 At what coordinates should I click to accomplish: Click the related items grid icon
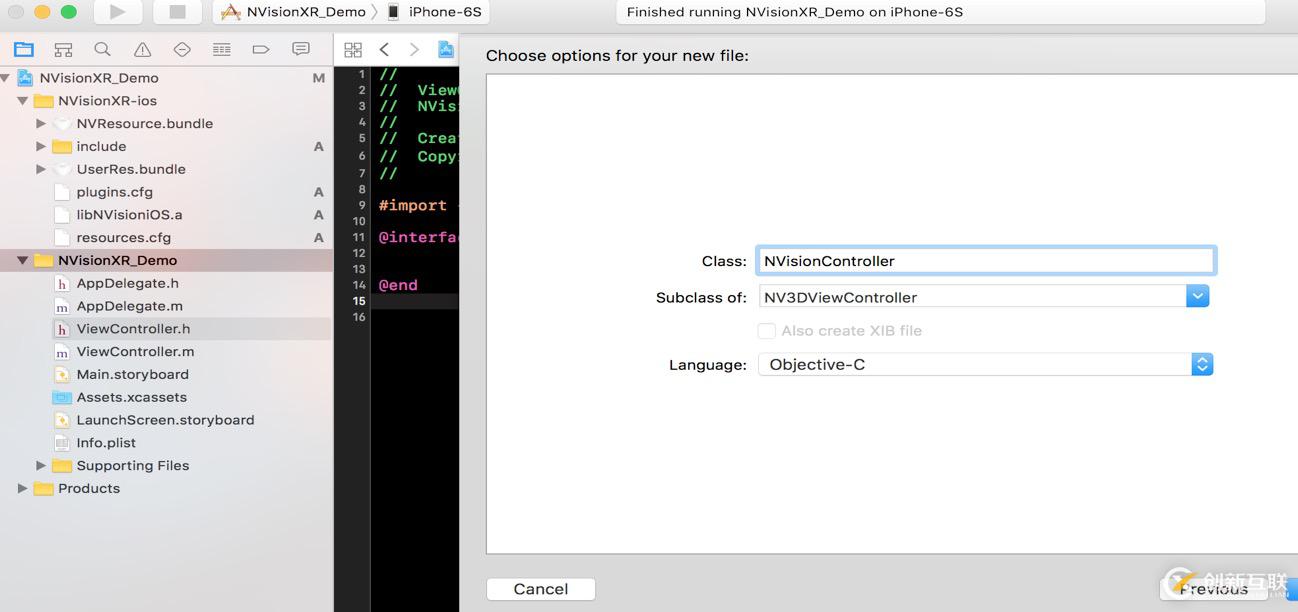(352, 49)
